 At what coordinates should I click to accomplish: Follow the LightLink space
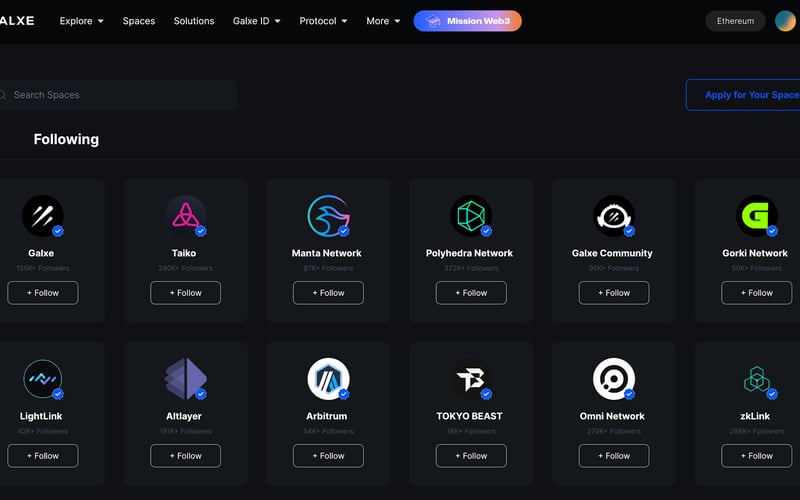pyautogui.click(x=43, y=456)
